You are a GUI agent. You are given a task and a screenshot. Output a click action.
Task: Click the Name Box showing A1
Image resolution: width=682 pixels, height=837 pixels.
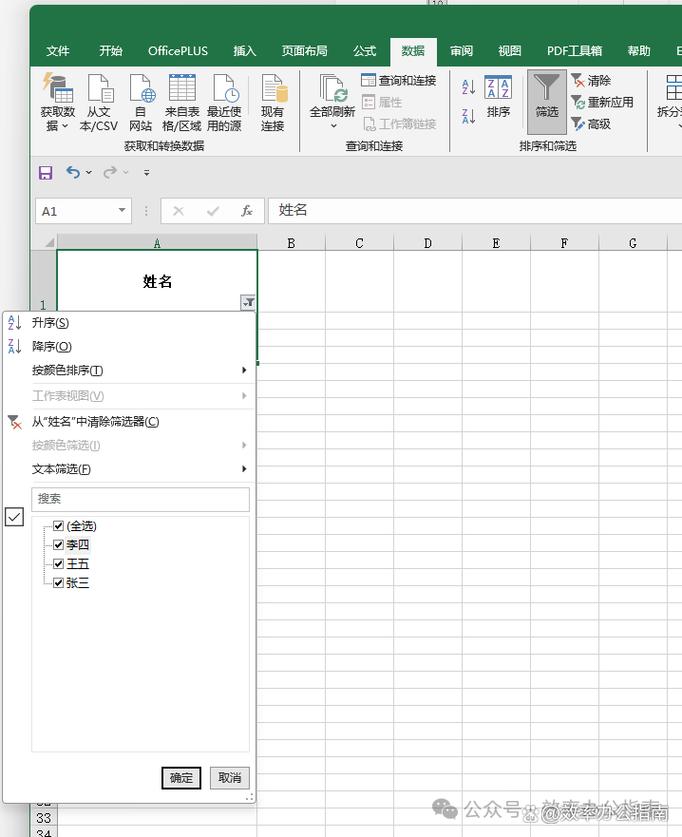pyautogui.click(x=76, y=211)
